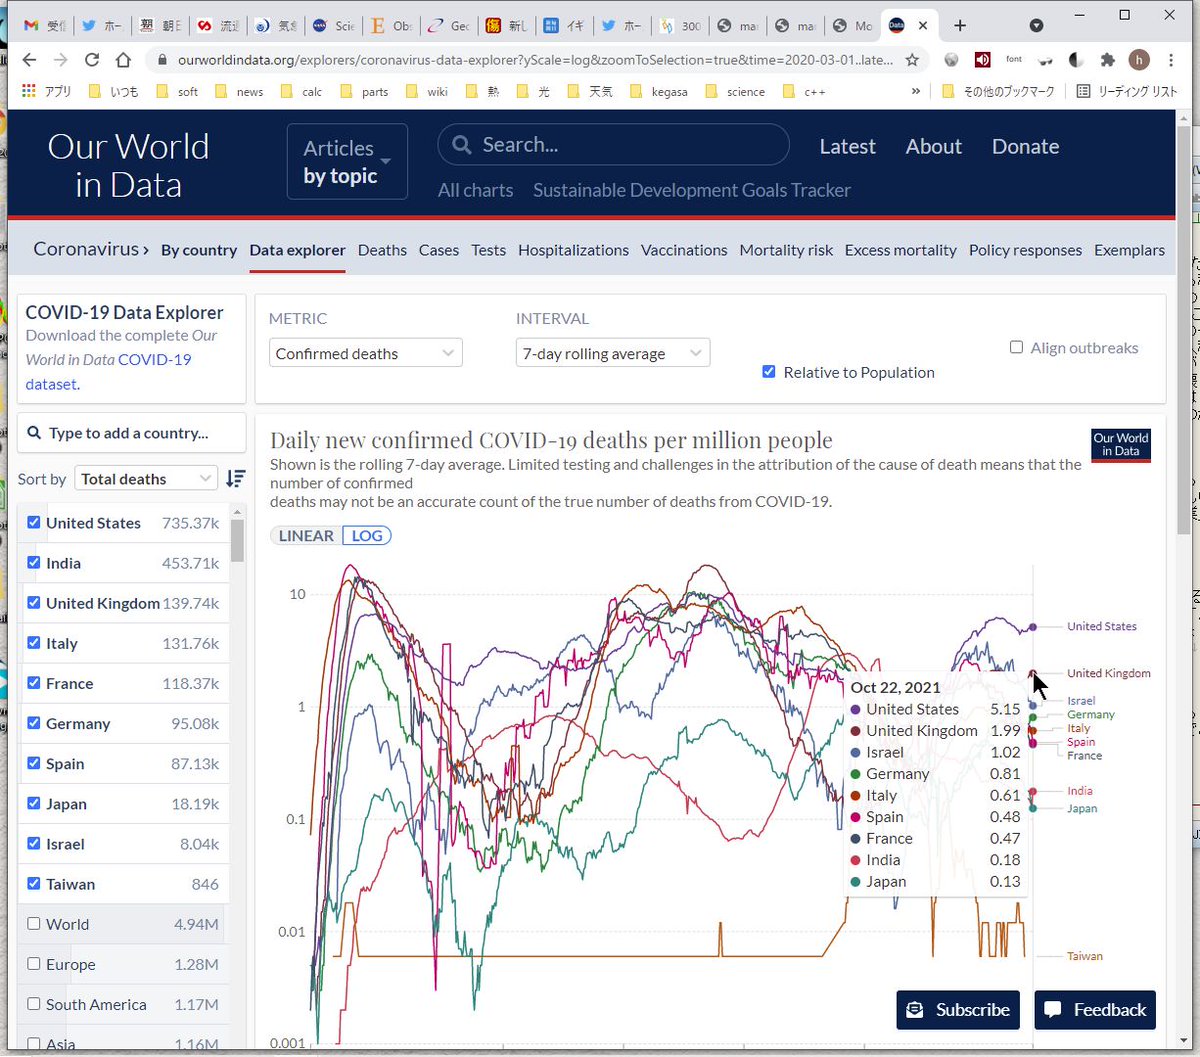
Task: Uncheck the United States checkbox
Action: (34, 523)
